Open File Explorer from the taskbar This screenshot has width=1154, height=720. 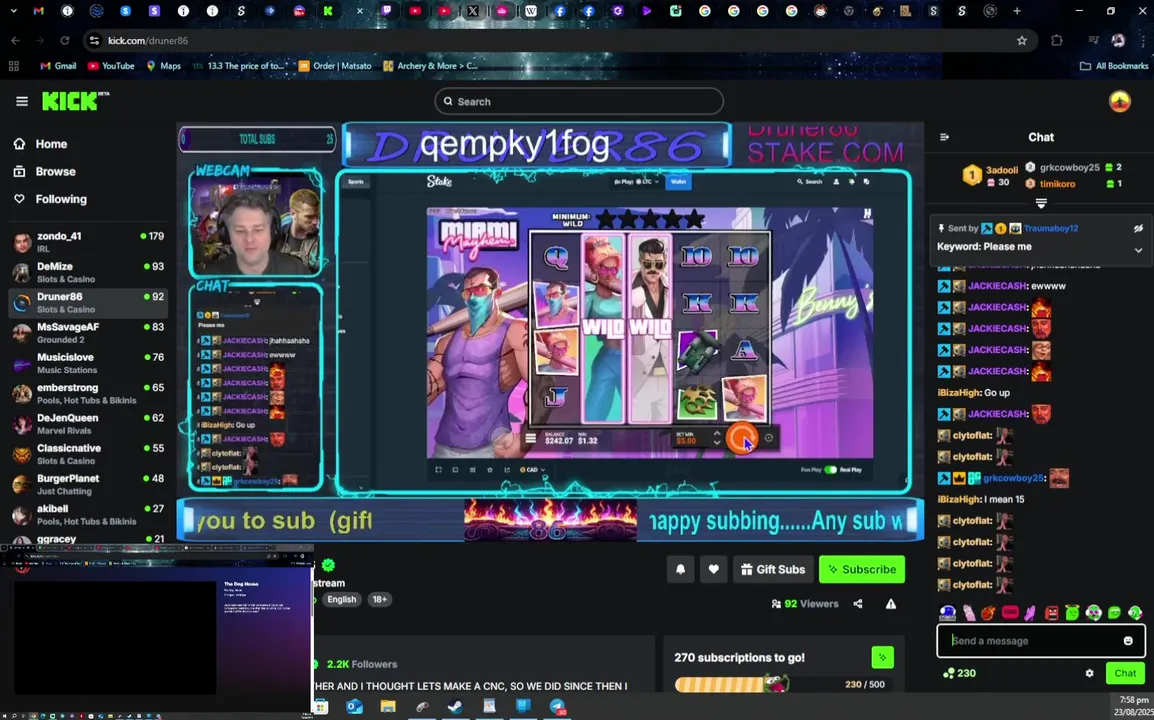pyautogui.click(x=388, y=707)
